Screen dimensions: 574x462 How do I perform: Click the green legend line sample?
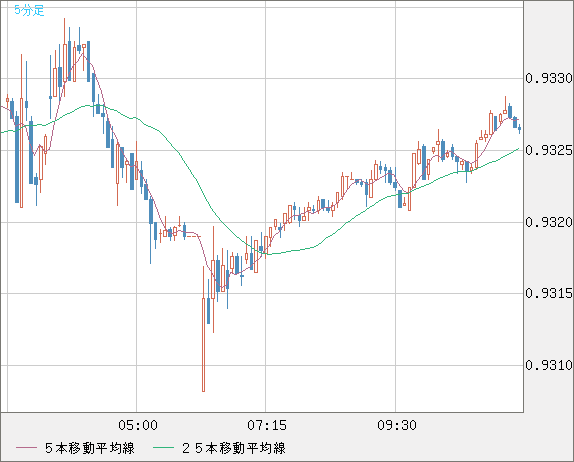click(x=163, y=448)
